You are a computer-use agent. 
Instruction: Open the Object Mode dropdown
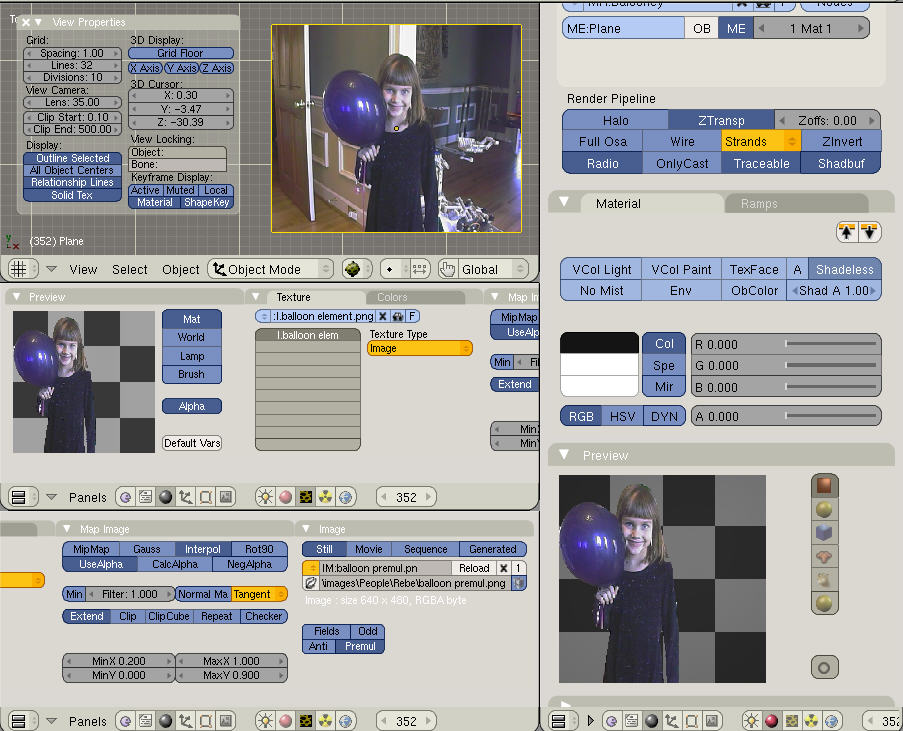[x=270, y=269]
